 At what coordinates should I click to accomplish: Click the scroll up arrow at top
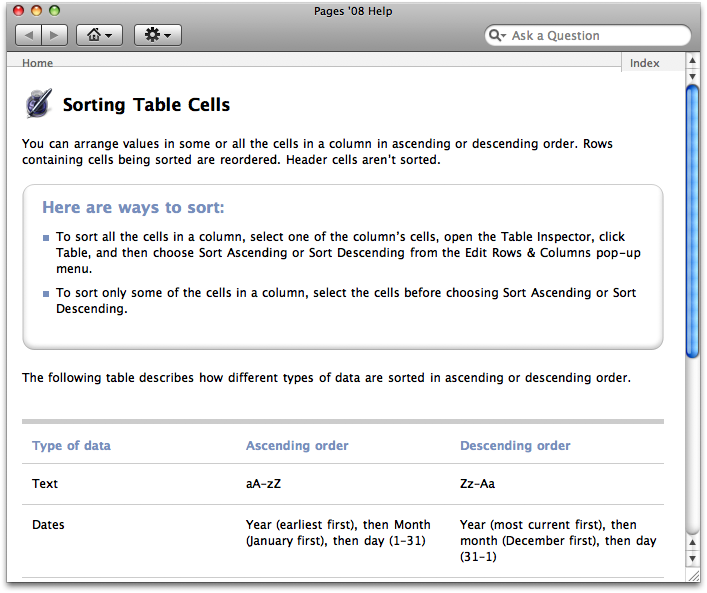tap(693, 60)
